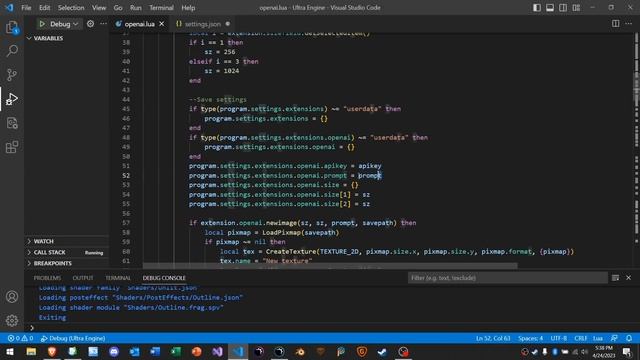Open the Run and Debug view
The height and width of the screenshot is (360, 640).
pyautogui.click(x=12, y=99)
